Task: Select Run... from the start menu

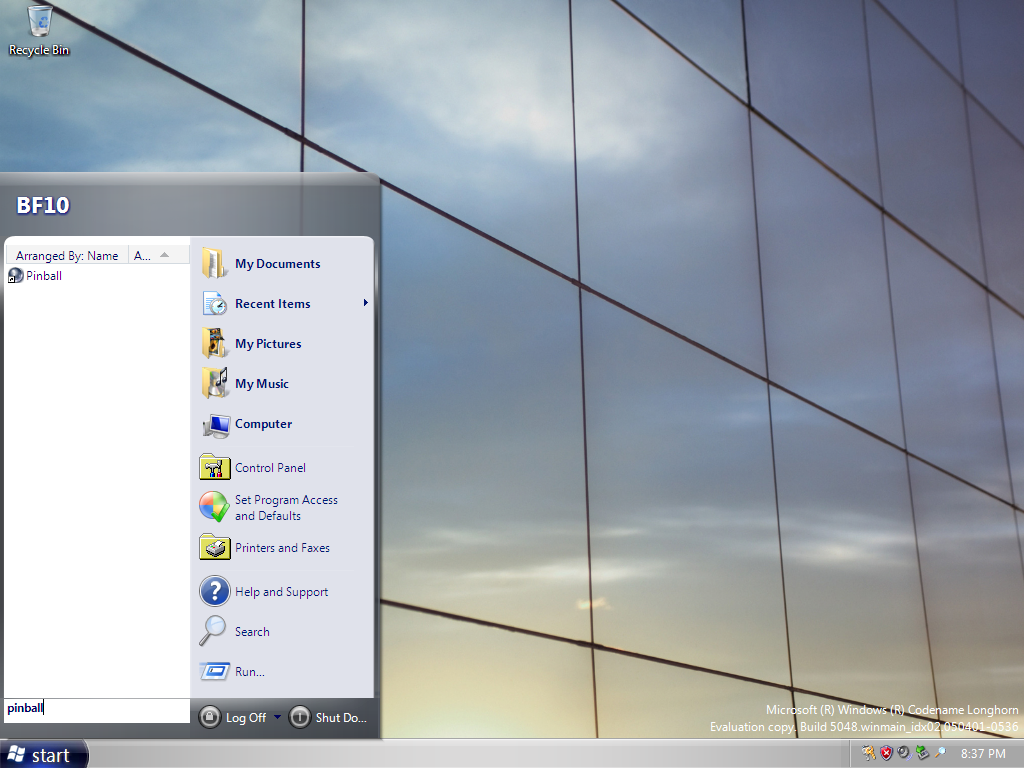Action: [x=249, y=672]
